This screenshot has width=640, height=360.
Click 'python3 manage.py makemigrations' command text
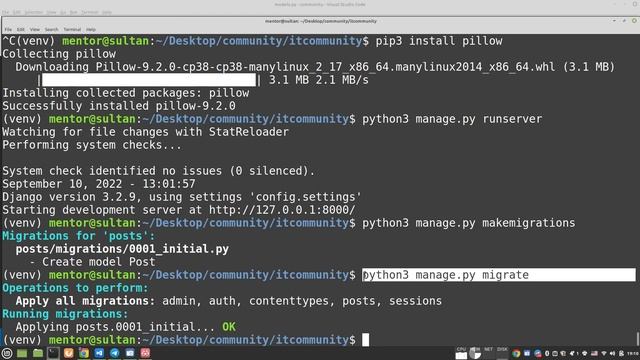(x=469, y=223)
